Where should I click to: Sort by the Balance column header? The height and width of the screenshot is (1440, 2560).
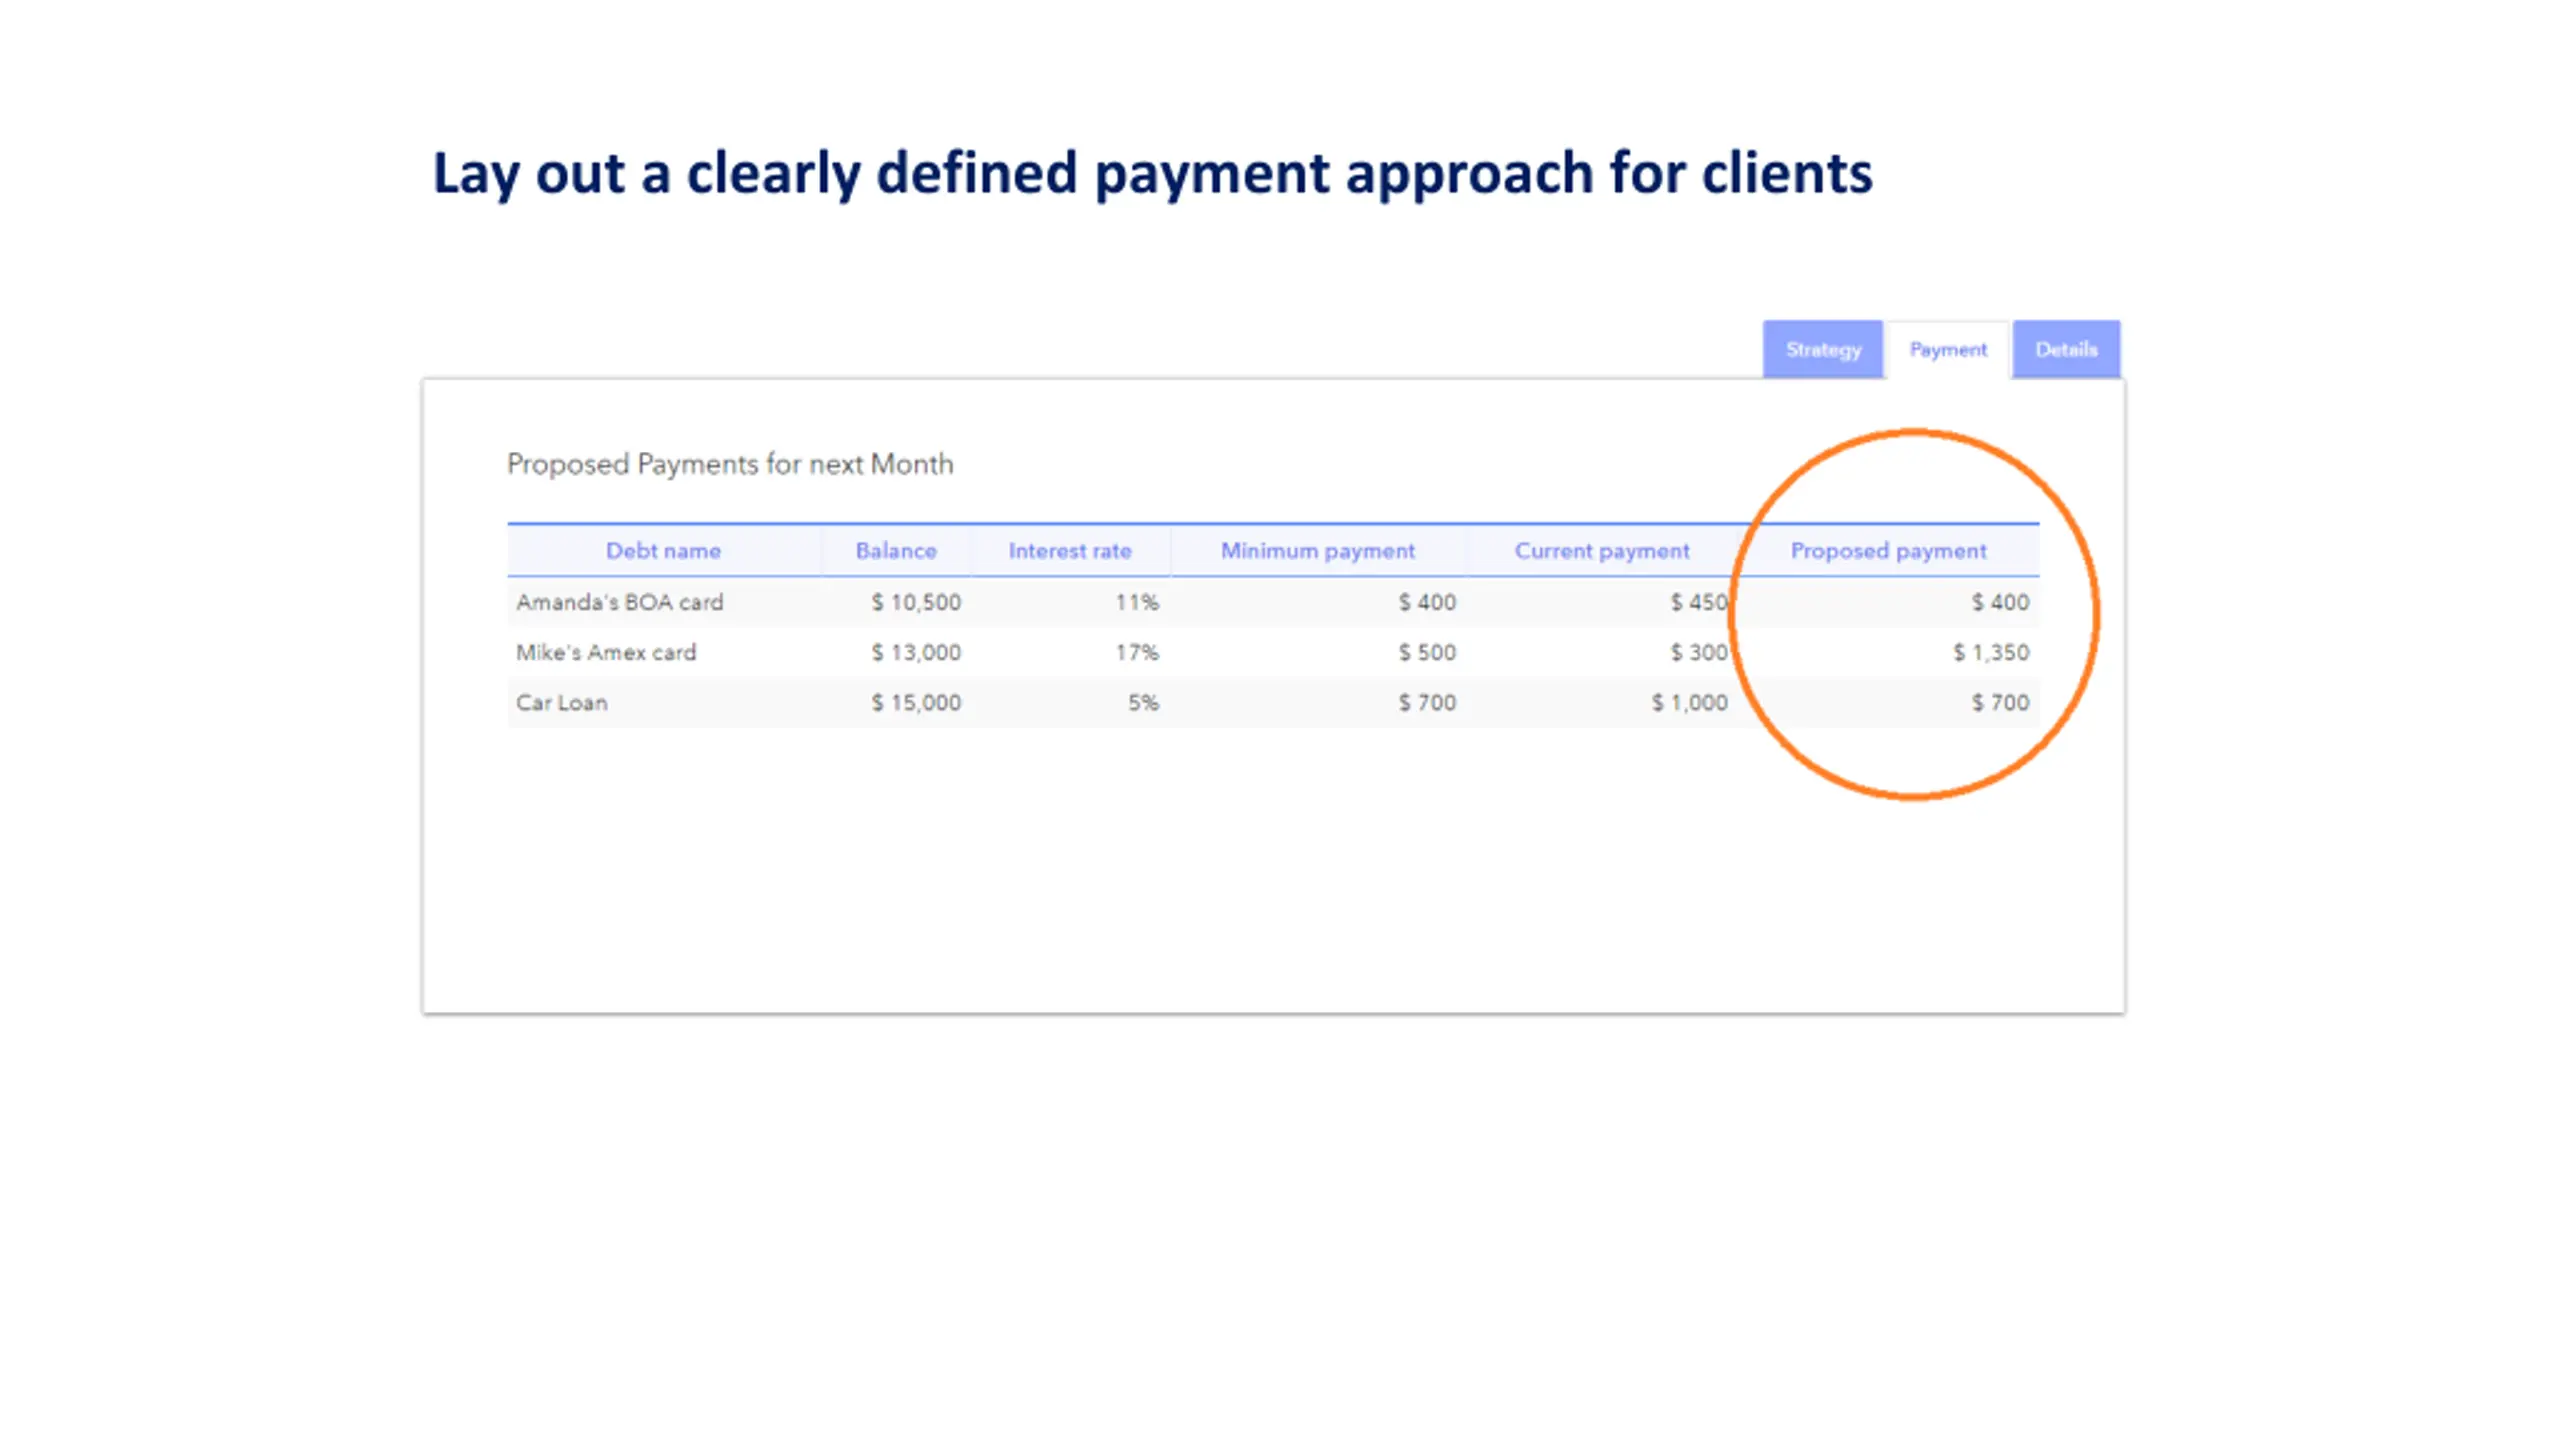[895, 550]
